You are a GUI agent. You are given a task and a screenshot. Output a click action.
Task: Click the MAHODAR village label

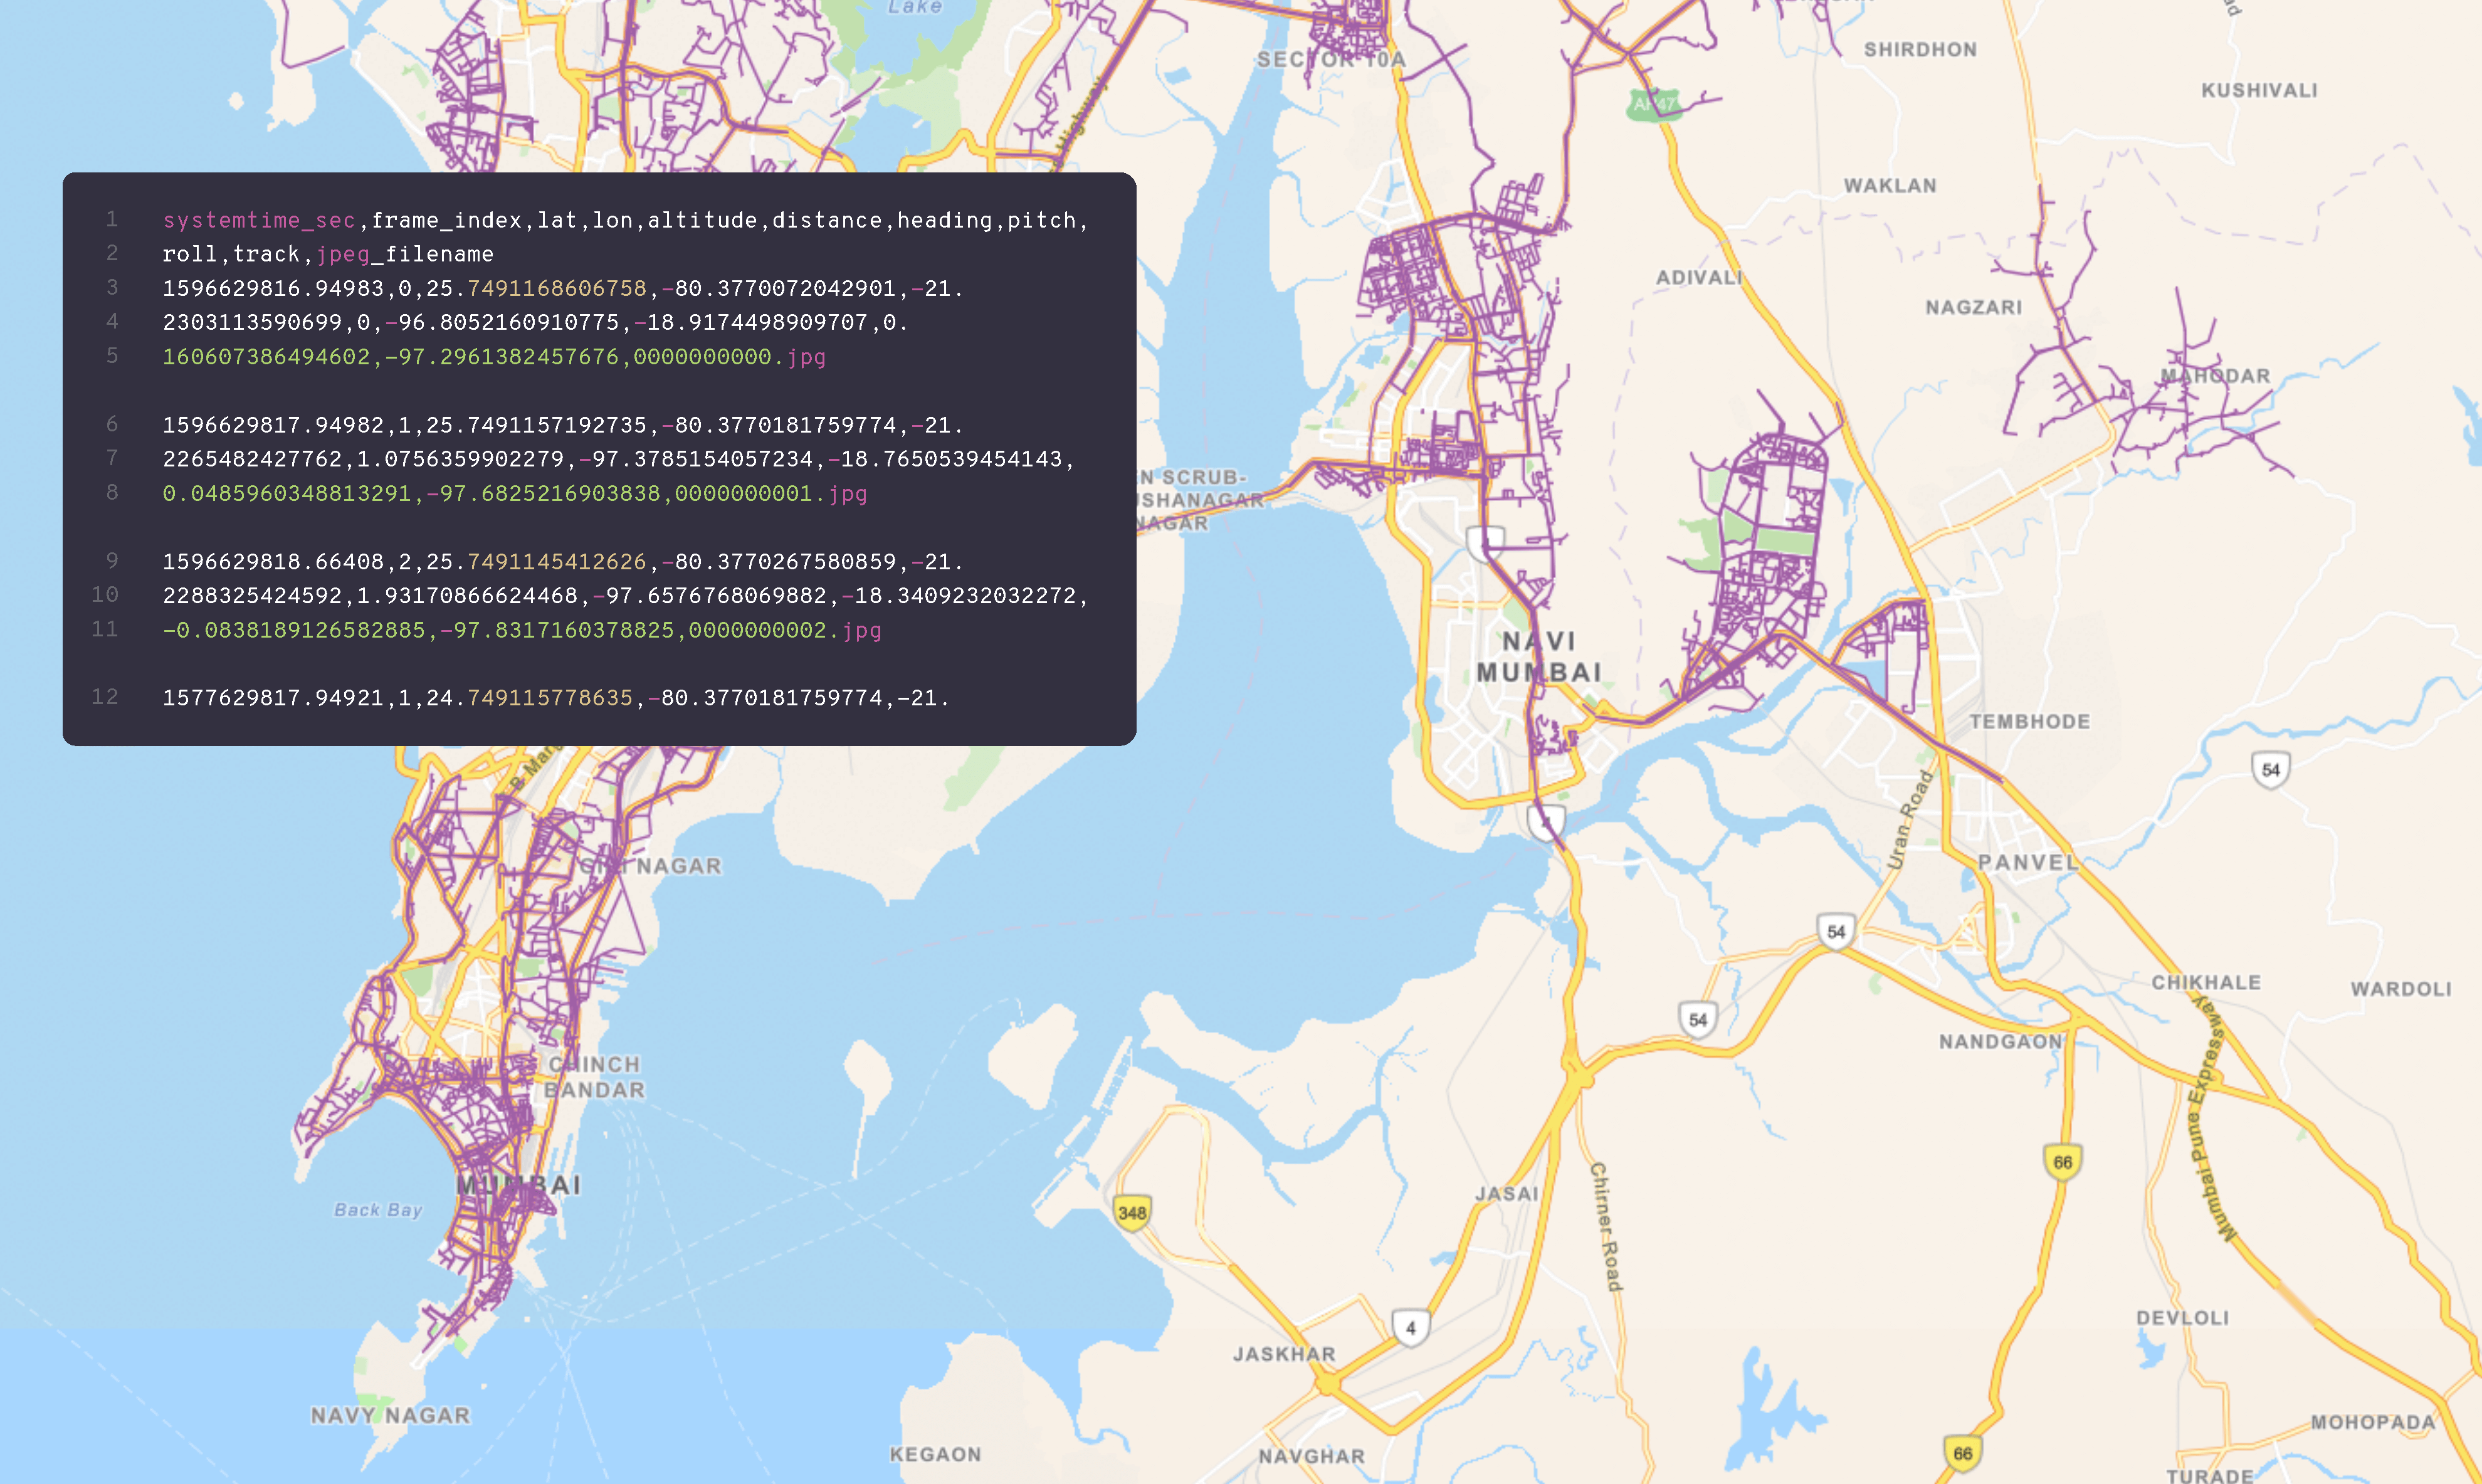pos(2215,376)
